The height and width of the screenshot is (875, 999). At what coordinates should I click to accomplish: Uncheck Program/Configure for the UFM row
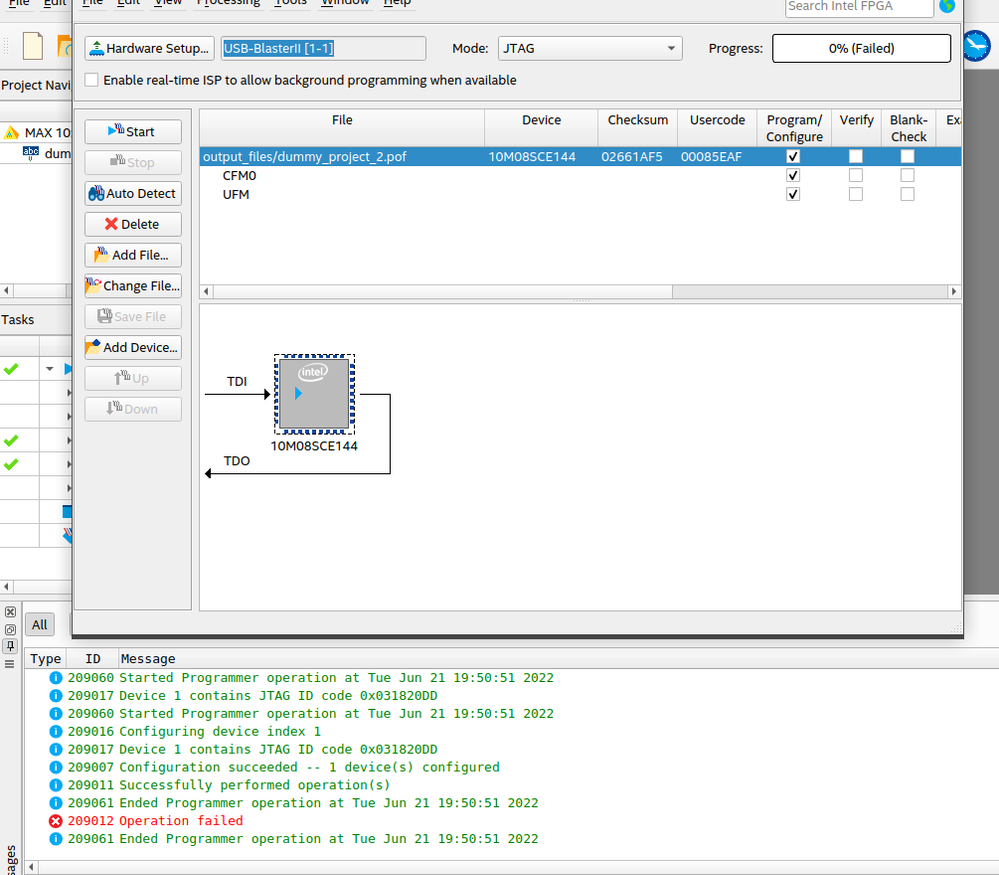793,194
